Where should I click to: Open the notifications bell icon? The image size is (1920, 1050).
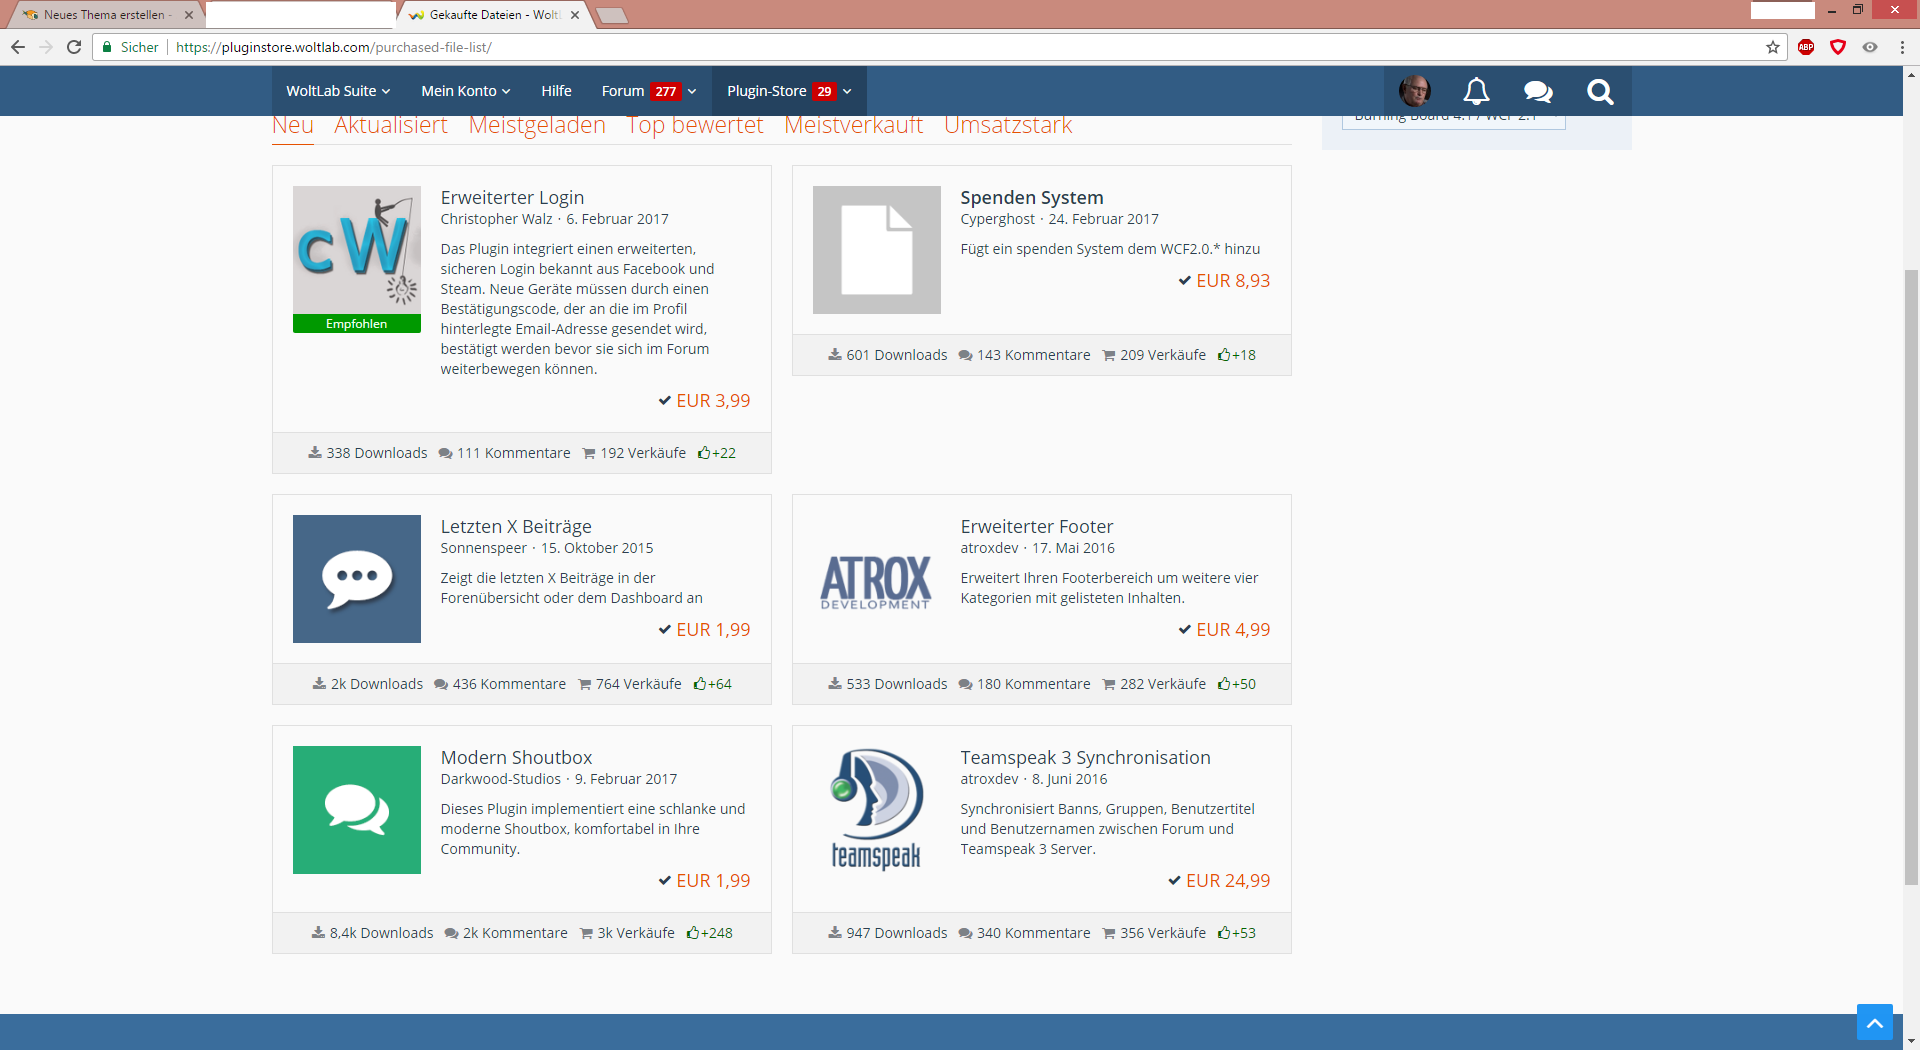(1476, 91)
